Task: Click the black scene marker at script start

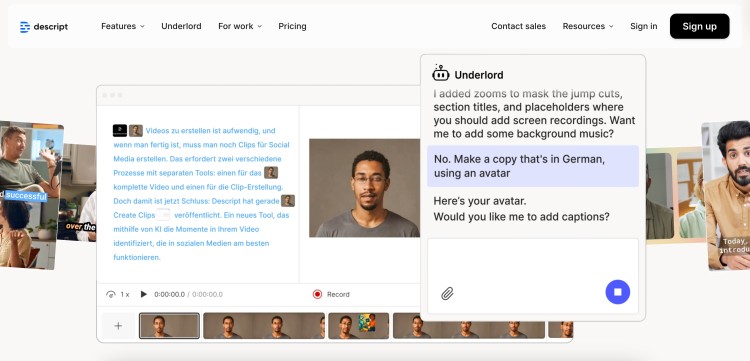Action: (120, 131)
